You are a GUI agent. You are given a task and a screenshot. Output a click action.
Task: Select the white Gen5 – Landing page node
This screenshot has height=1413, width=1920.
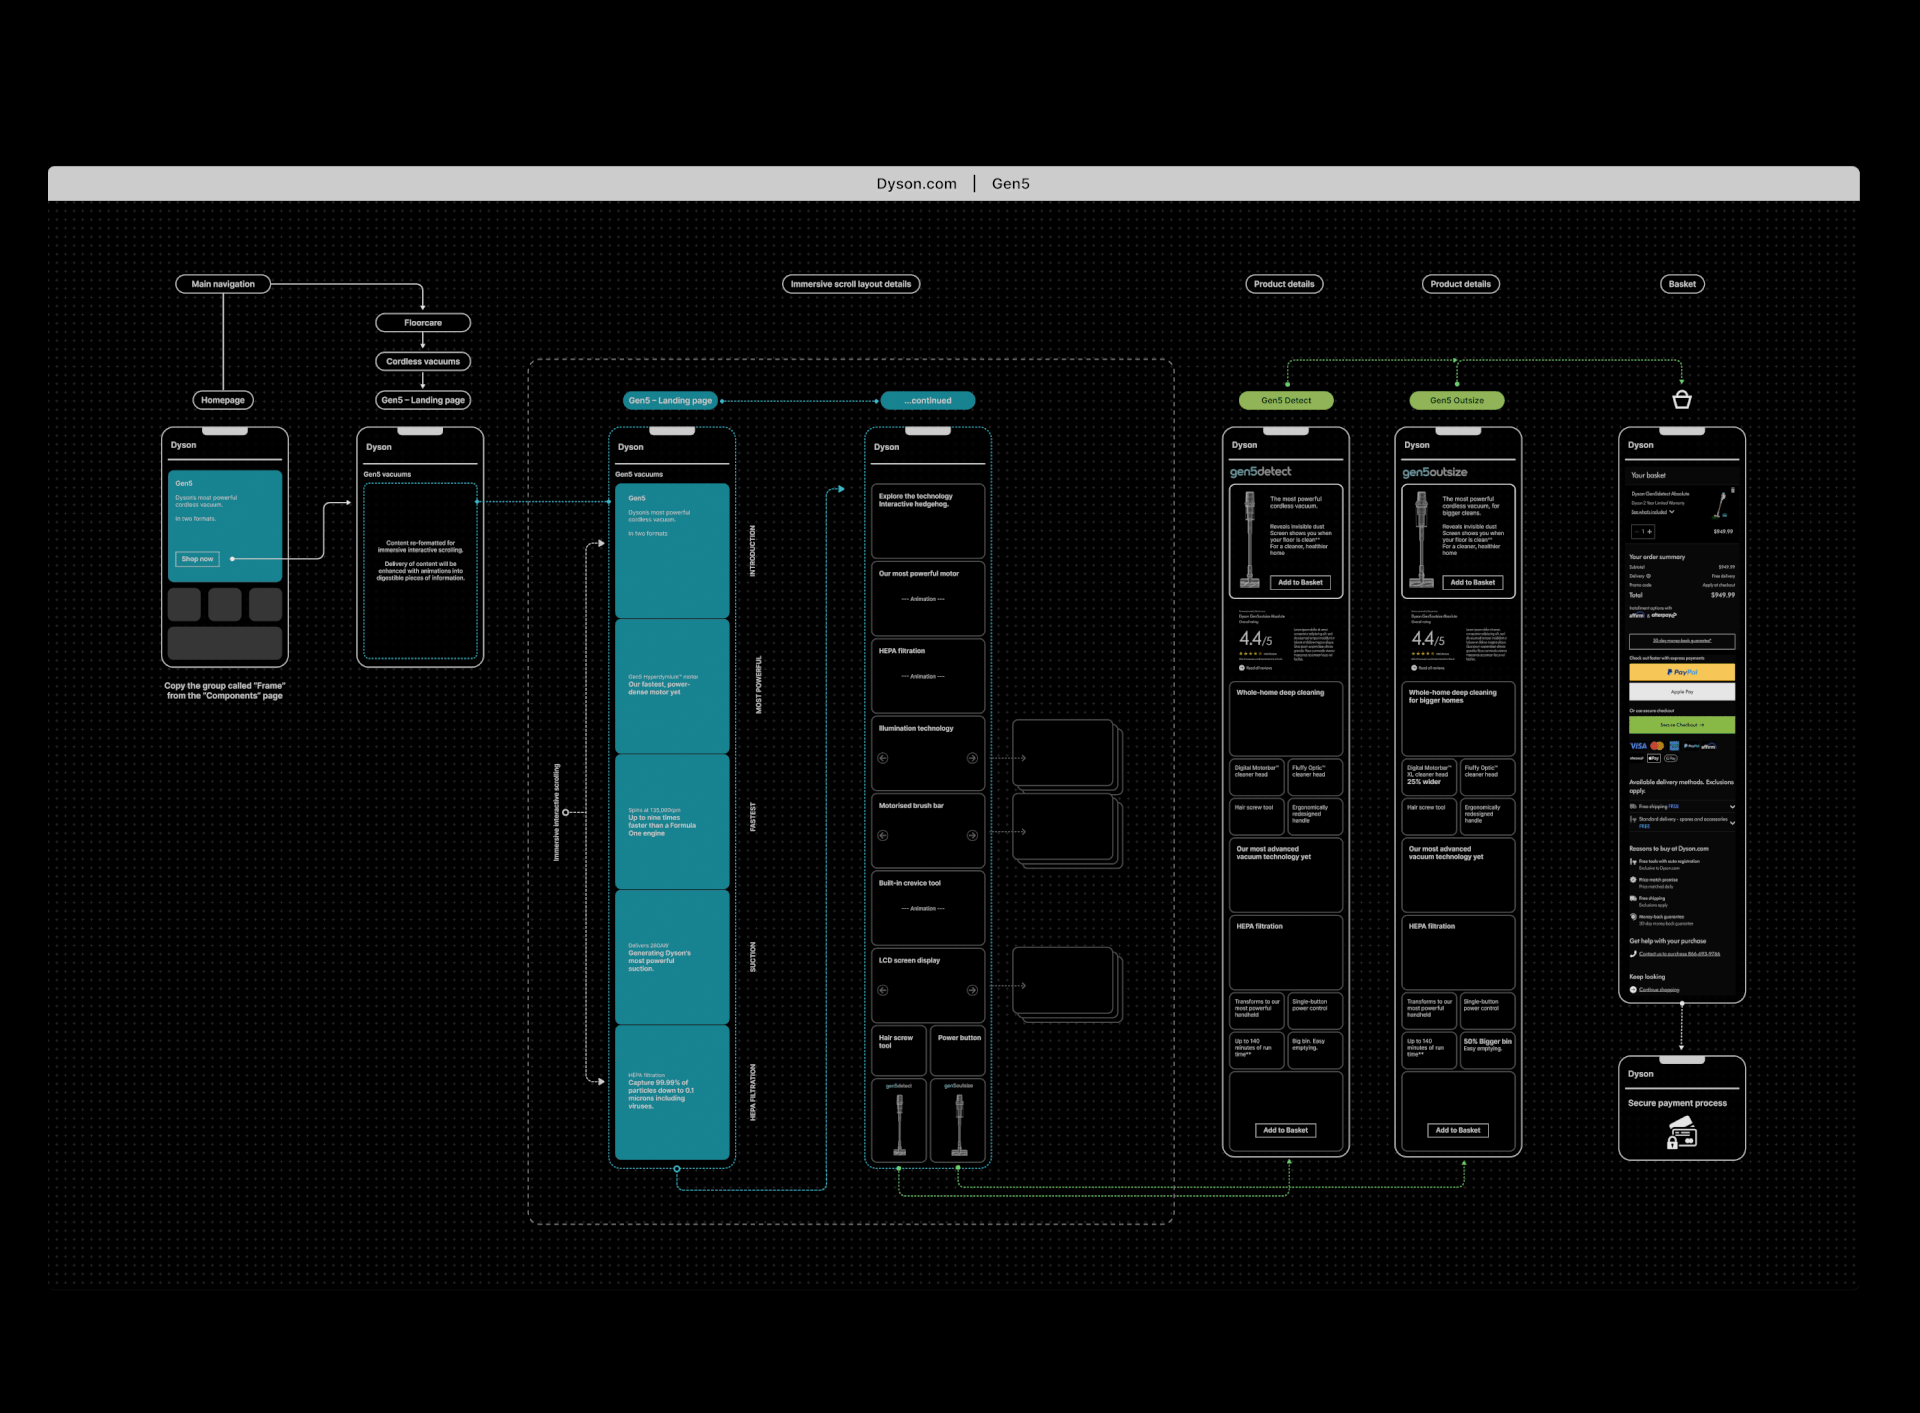pos(423,400)
